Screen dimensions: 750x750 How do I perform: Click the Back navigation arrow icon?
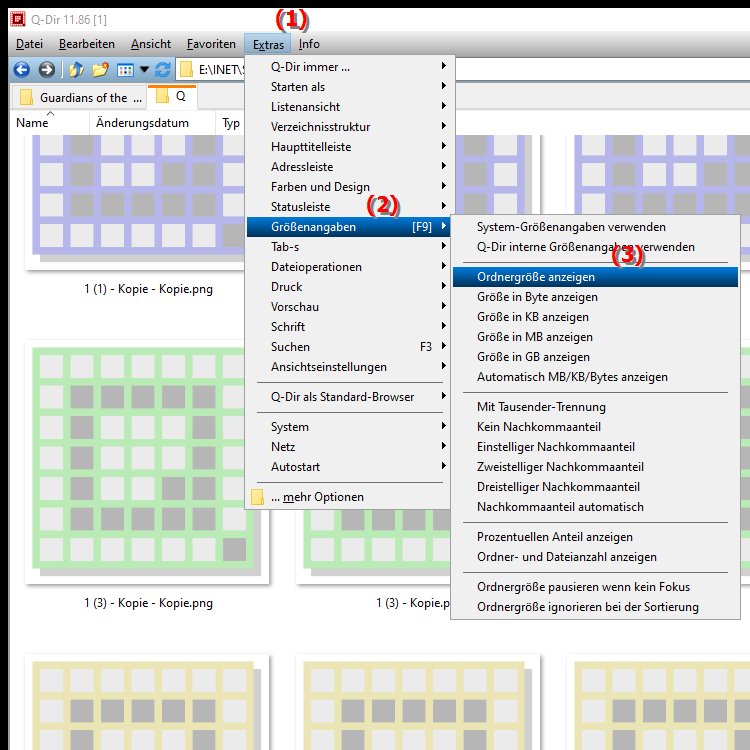[x=22, y=70]
